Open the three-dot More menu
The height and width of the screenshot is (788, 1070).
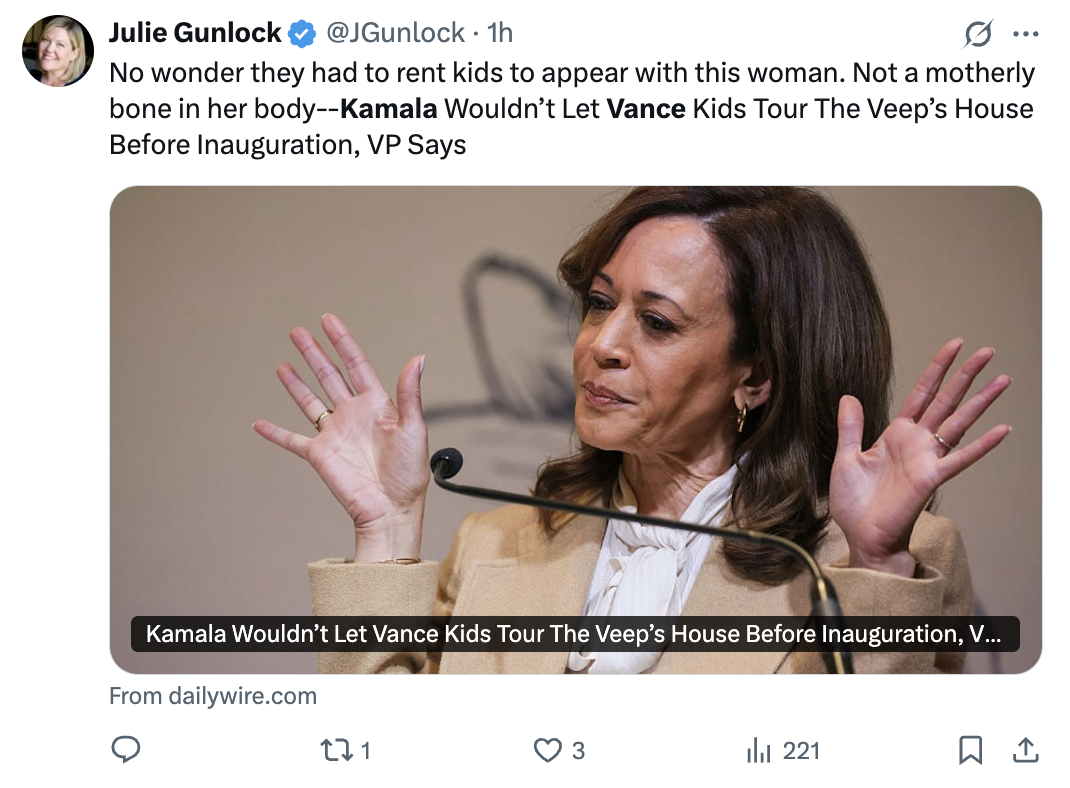pos(1026,35)
